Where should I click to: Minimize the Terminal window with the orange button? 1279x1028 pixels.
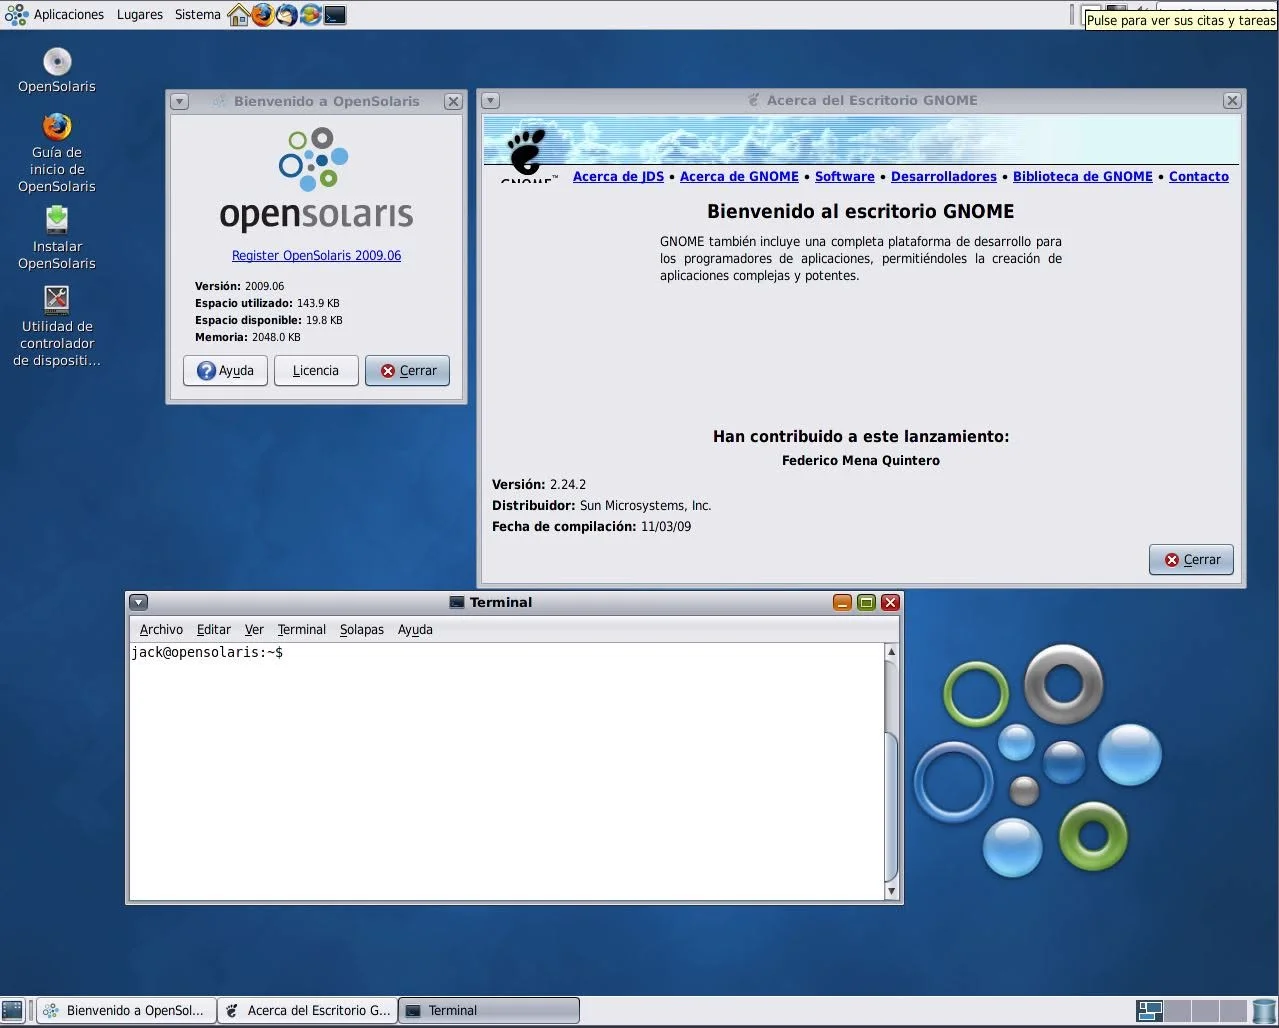point(842,602)
